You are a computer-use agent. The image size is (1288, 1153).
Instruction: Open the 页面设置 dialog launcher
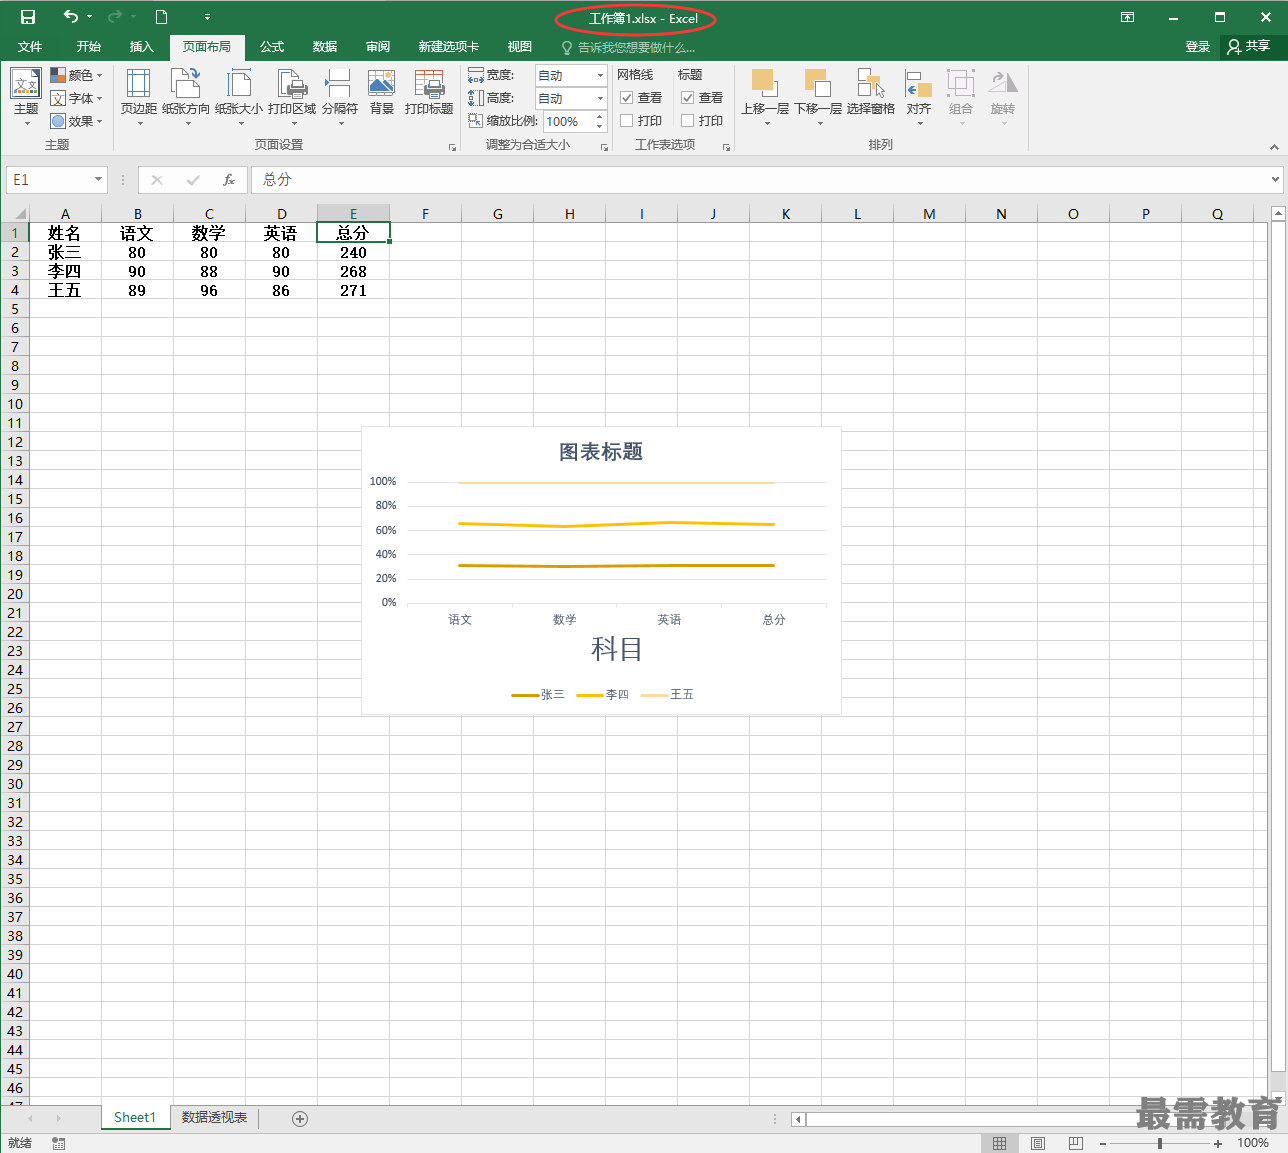coord(452,147)
